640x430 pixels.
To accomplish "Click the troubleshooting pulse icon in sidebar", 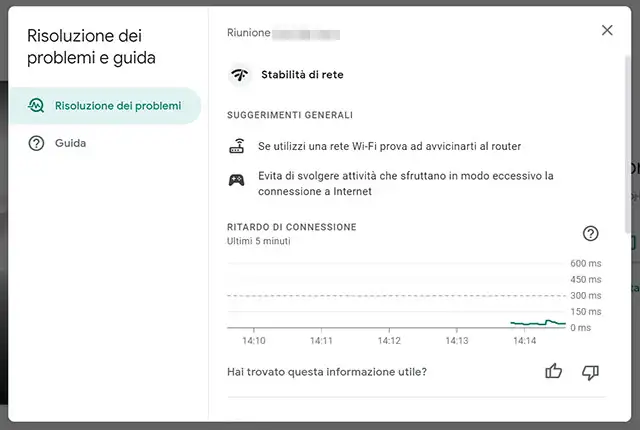I will (x=36, y=106).
